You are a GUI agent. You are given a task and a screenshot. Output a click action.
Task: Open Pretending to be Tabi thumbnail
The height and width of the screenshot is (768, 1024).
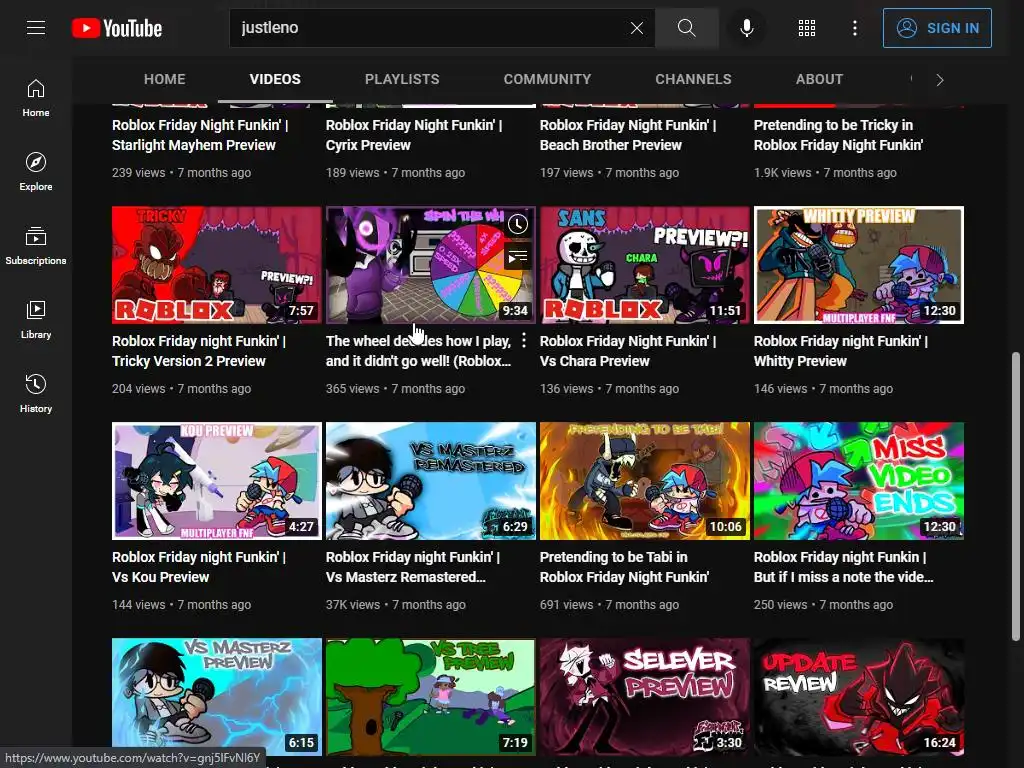tap(645, 481)
